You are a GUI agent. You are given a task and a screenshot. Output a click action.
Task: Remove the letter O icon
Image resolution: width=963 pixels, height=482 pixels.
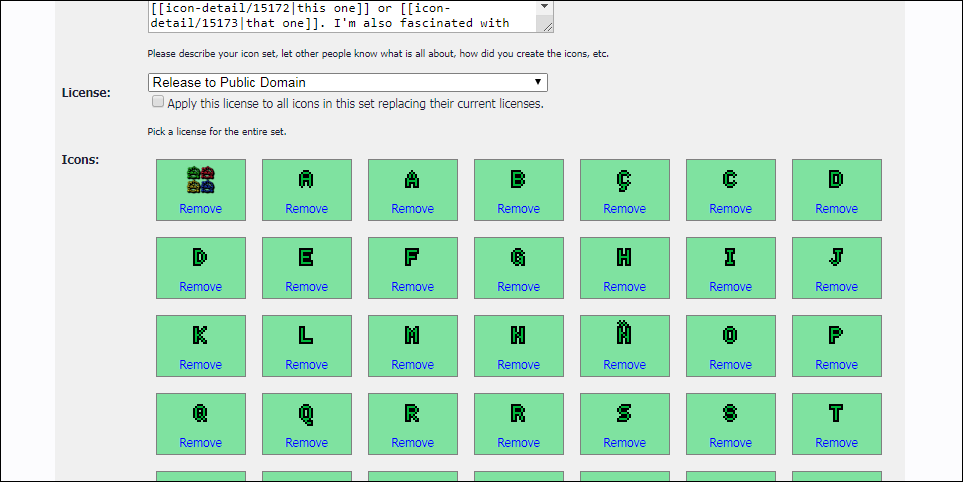pyautogui.click(x=730, y=365)
